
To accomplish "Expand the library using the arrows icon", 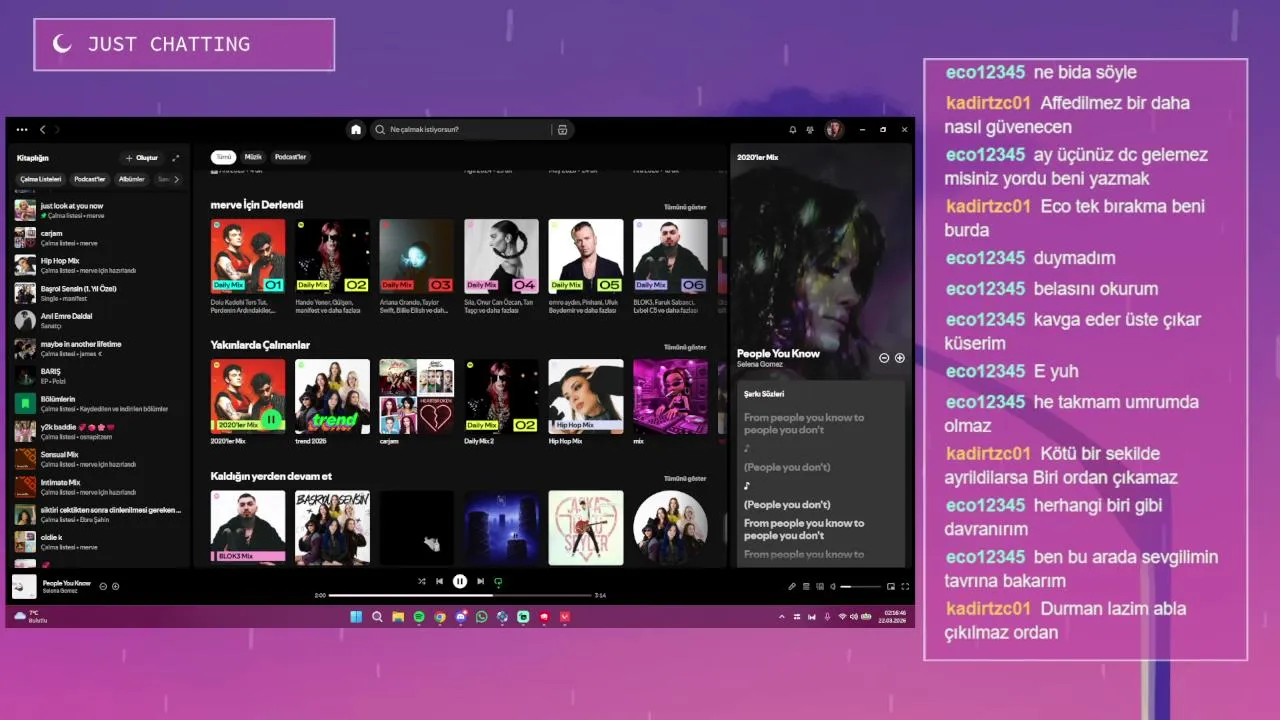I will click(176, 158).
